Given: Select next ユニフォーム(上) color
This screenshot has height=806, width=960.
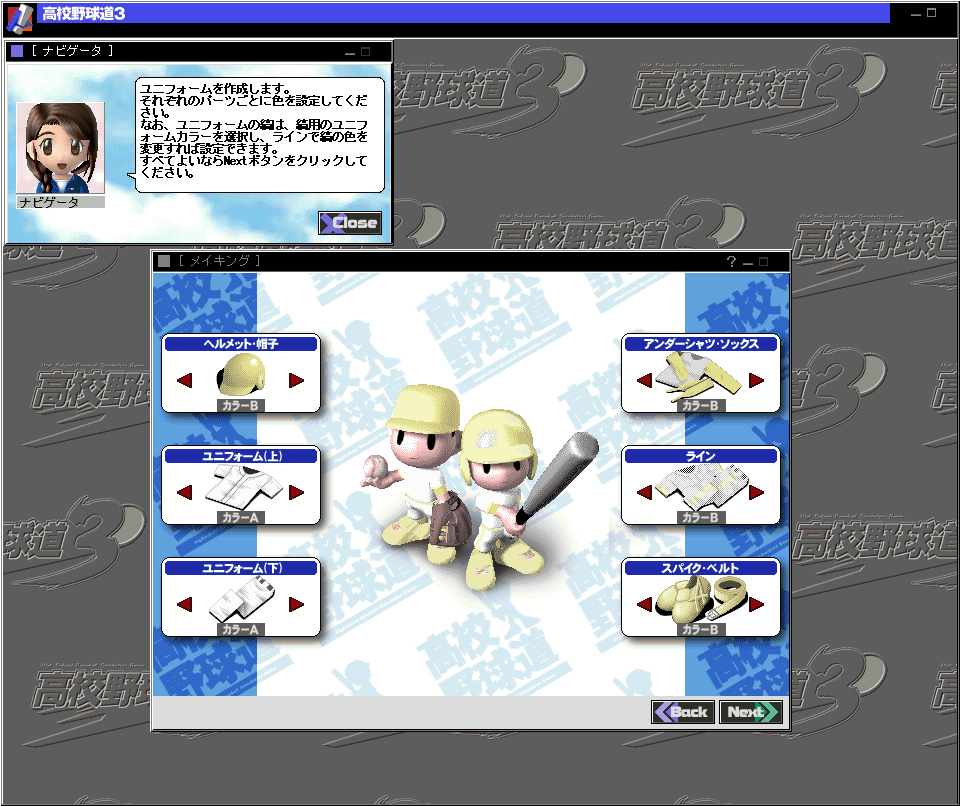Looking at the screenshot, I should tap(297, 492).
